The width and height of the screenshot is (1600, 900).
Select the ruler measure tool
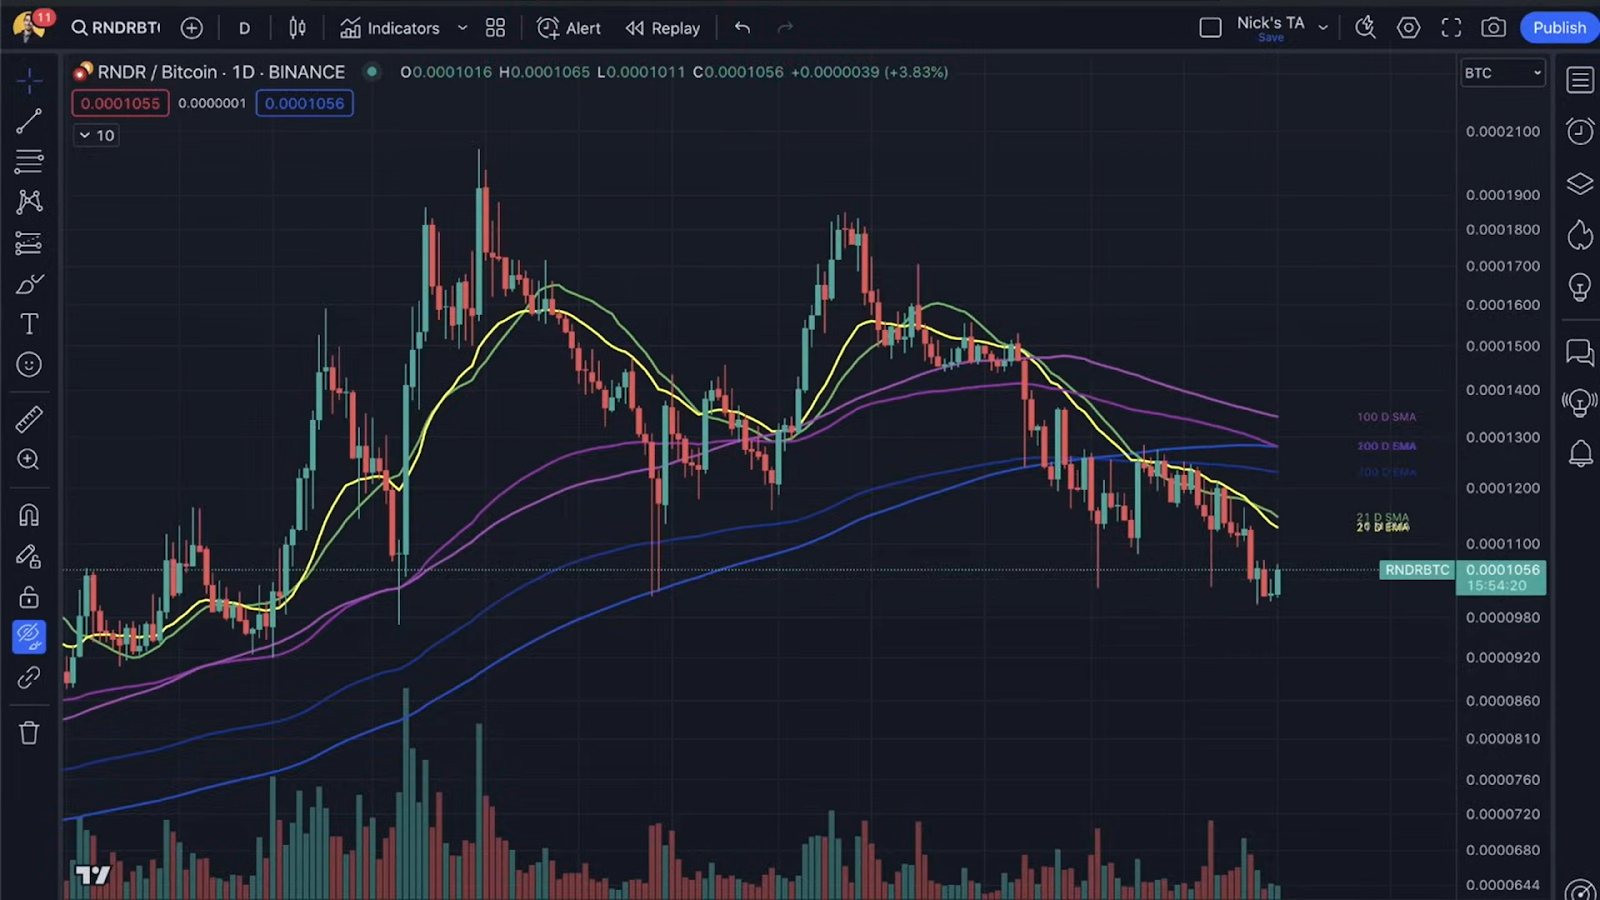[29, 419]
